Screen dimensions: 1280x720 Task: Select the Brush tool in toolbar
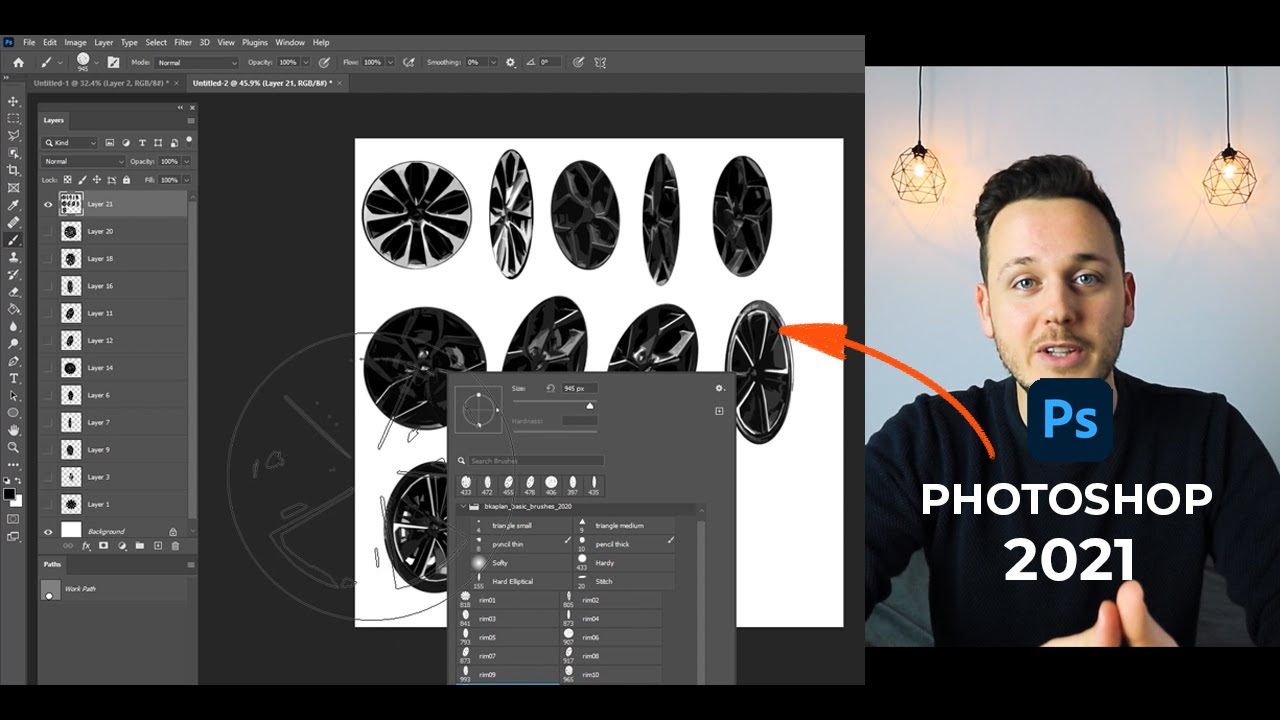[x=14, y=240]
